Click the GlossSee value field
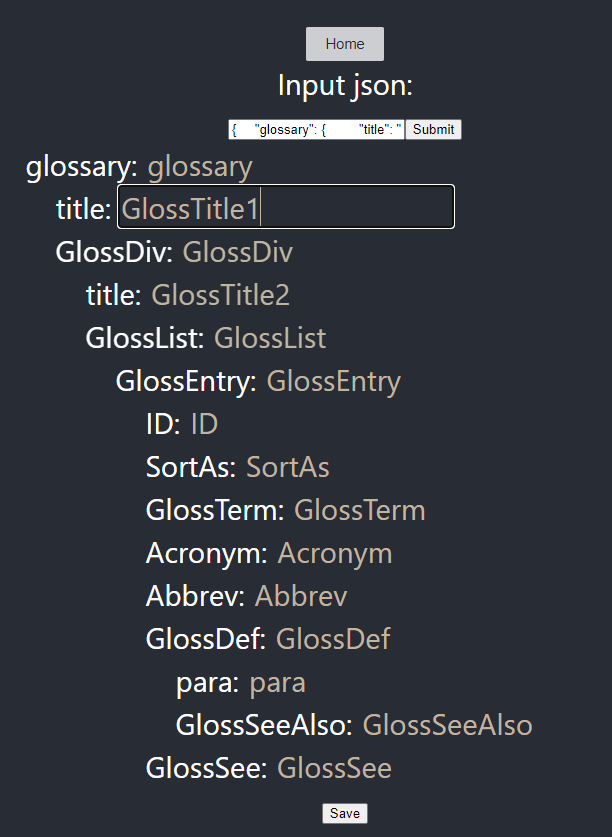The width and height of the screenshot is (612, 837). tap(334, 768)
